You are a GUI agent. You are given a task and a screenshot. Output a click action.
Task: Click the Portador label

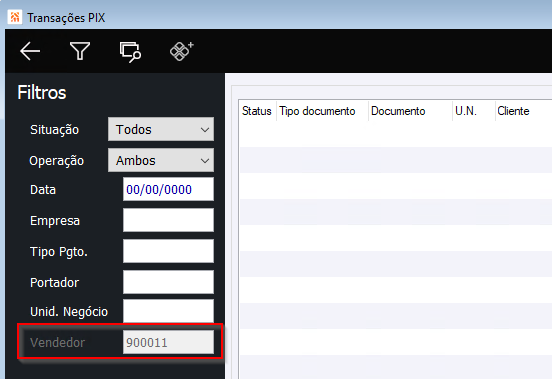[55, 283]
